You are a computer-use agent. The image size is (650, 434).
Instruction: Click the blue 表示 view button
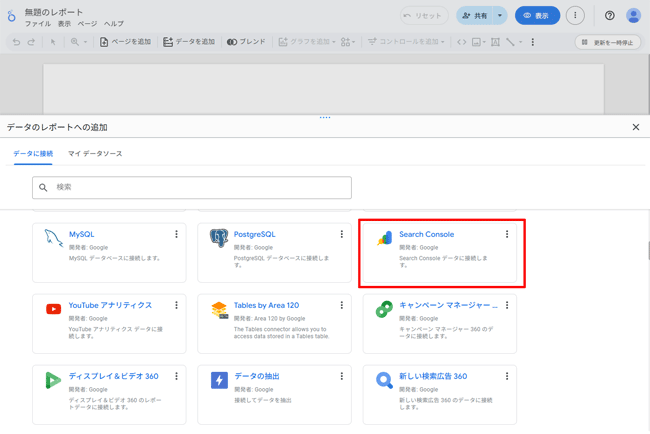pyautogui.click(x=537, y=16)
